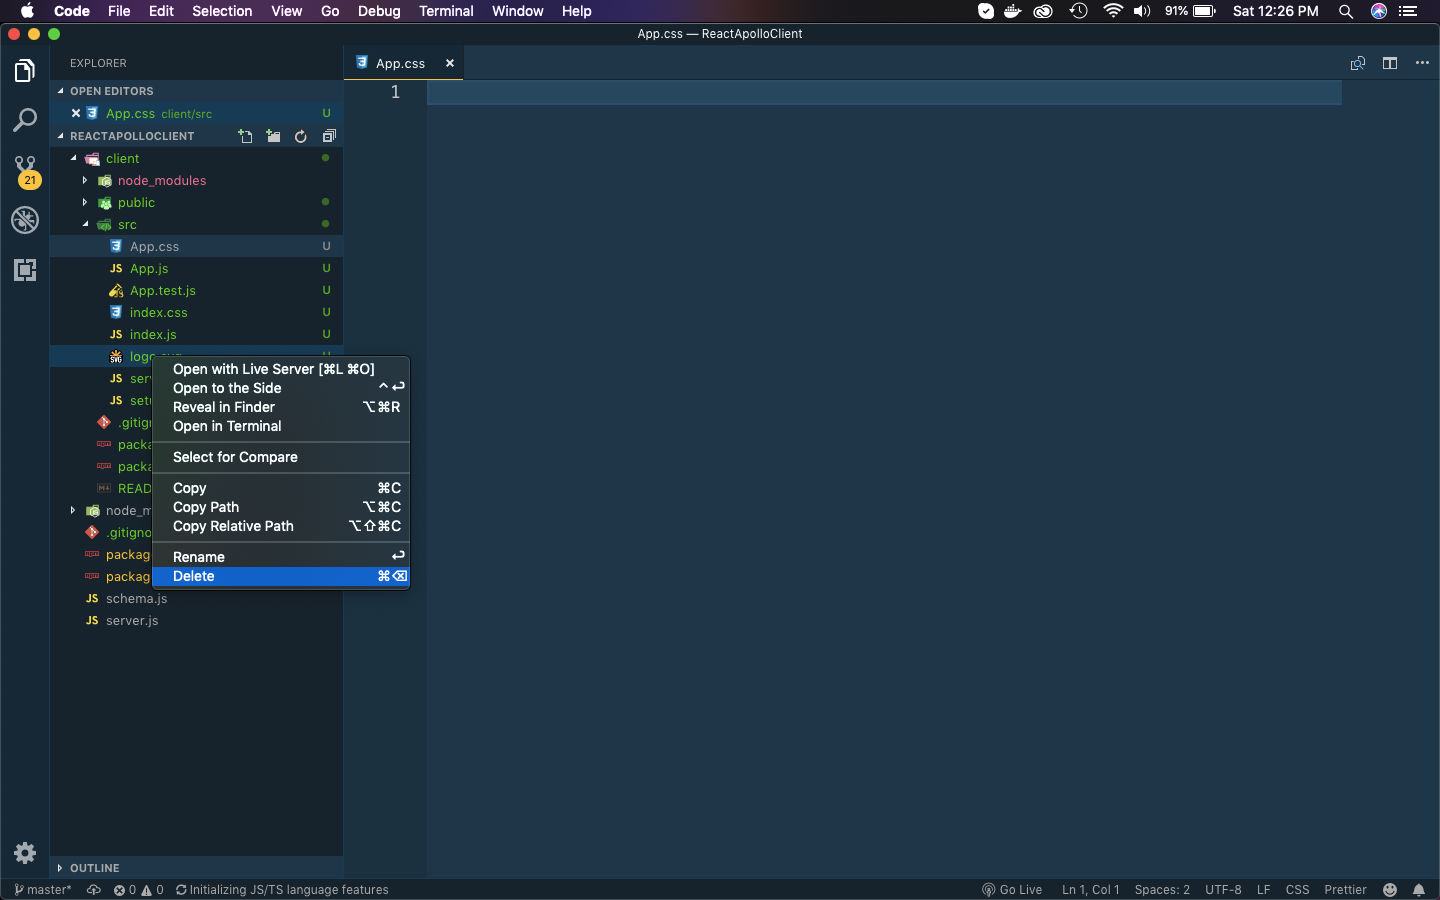Collapse the client folder
The width and height of the screenshot is (1440, 900).
pyautogui.click(x=73, y=158)
